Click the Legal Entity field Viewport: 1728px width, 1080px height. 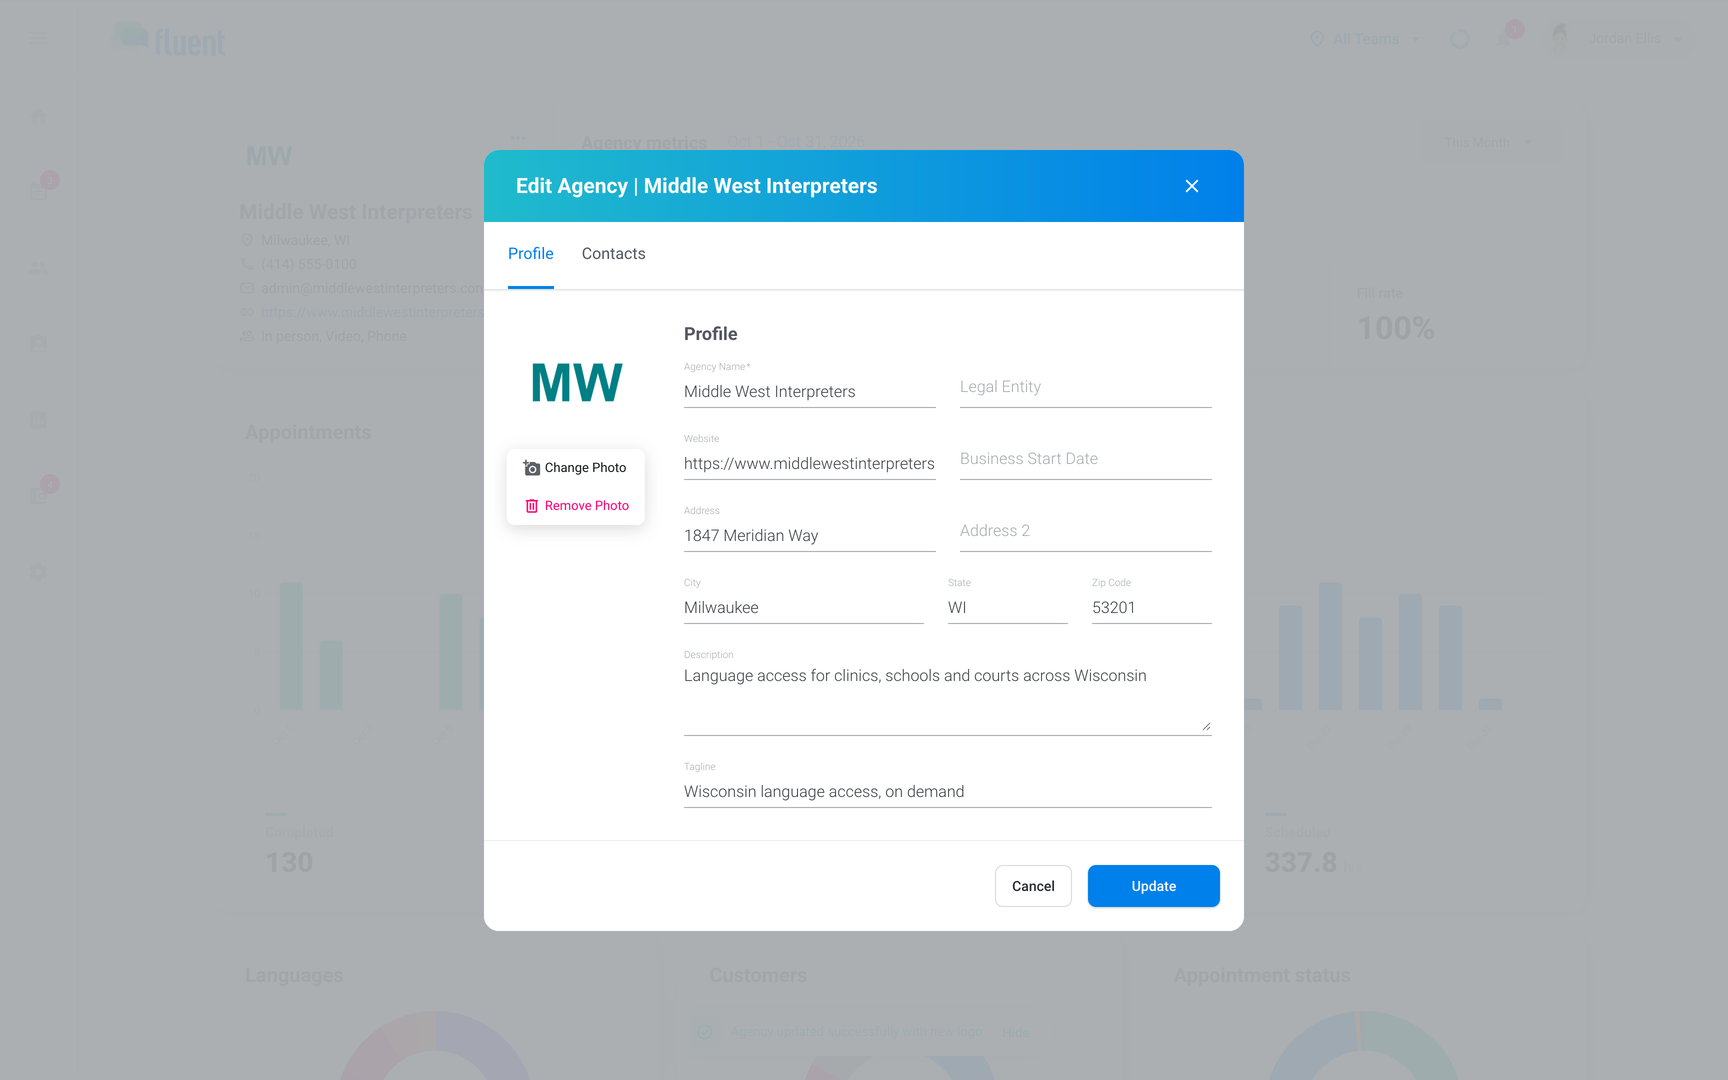click(x=1086, y=387)
